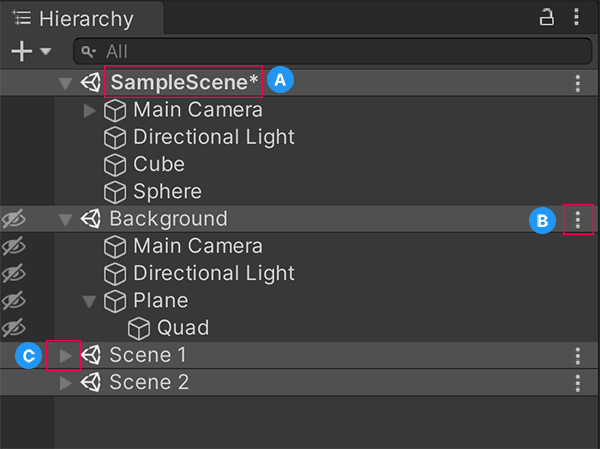Select the Sphere object
This screenshot has height=449, width=600.
click(x=166, y=191)
